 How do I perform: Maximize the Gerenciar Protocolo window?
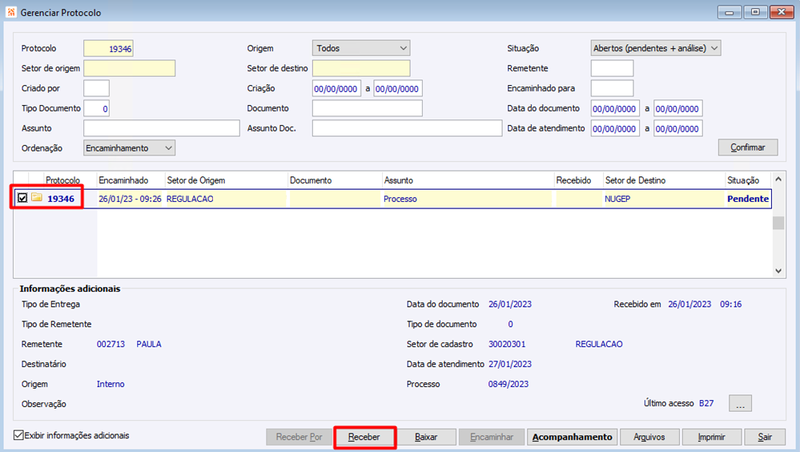pos(756,12)
